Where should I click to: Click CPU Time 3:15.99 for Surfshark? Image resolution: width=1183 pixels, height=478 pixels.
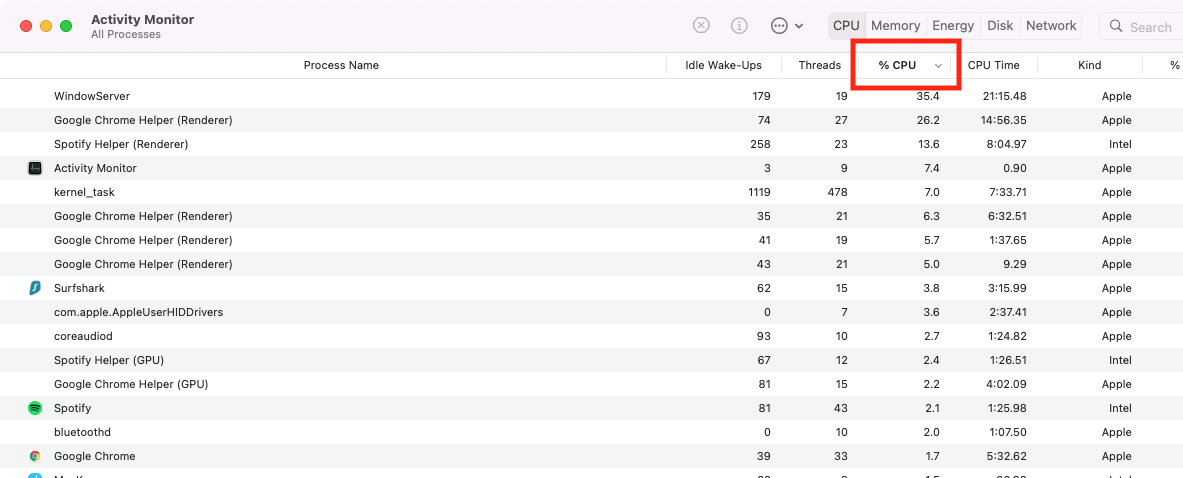[1007, 288]
